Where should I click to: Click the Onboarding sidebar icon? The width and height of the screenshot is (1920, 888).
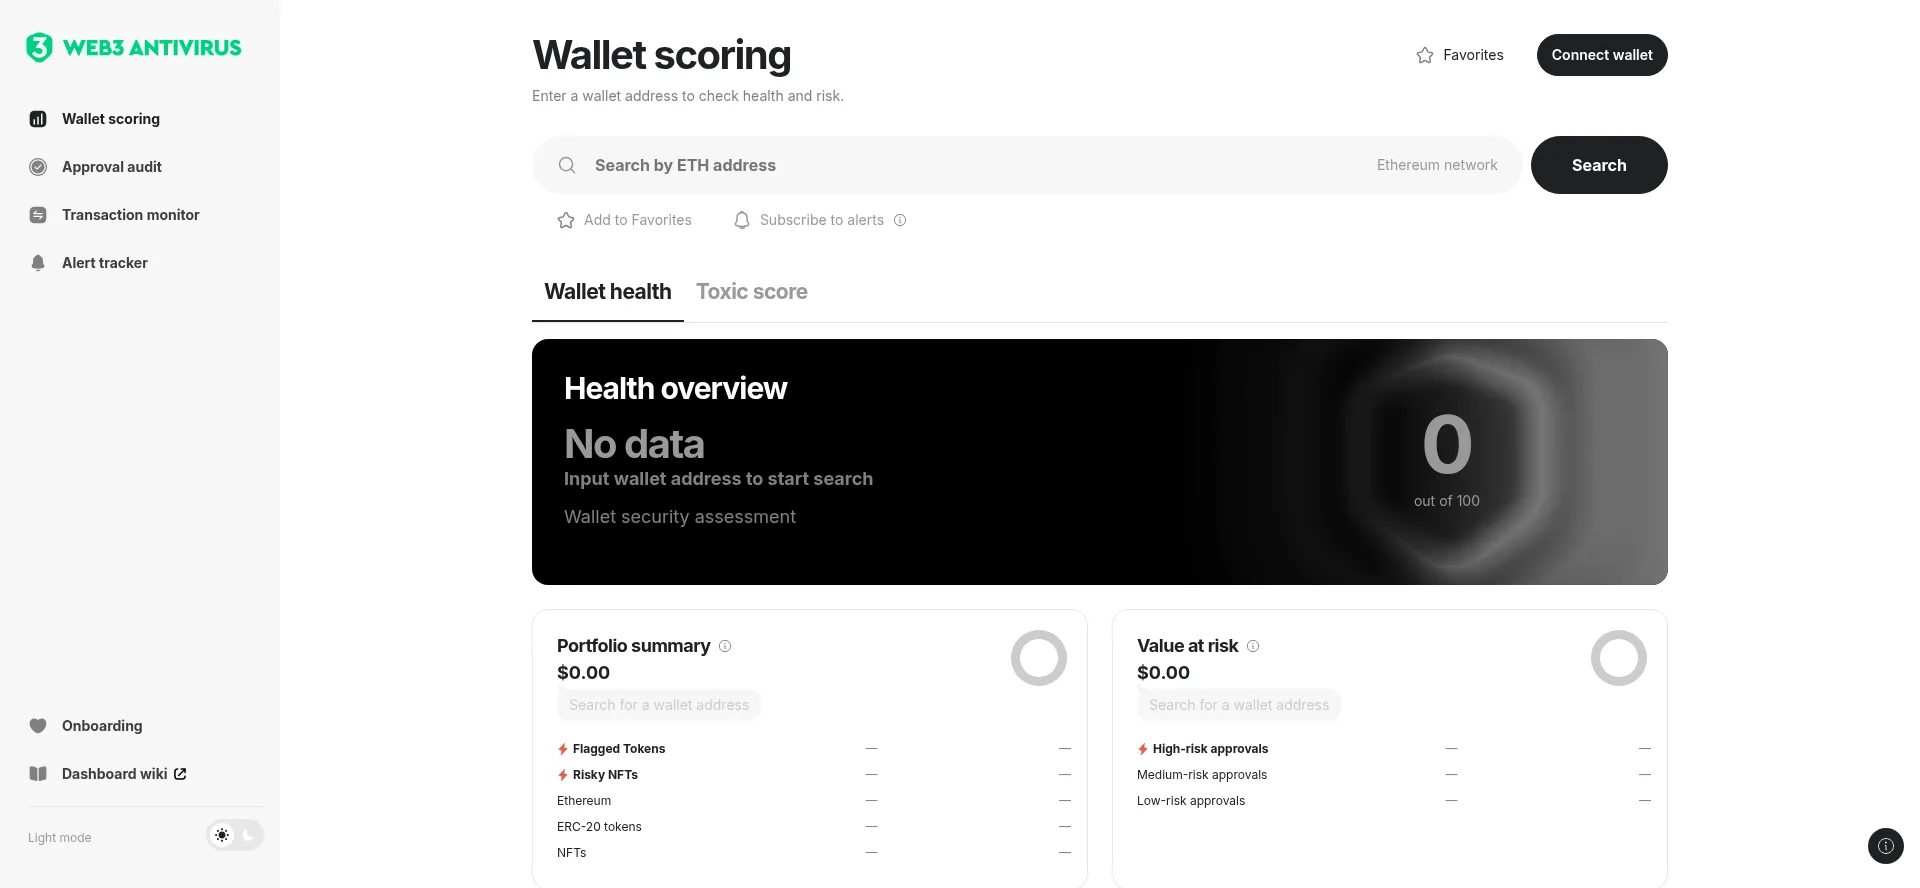click(37, 726)
